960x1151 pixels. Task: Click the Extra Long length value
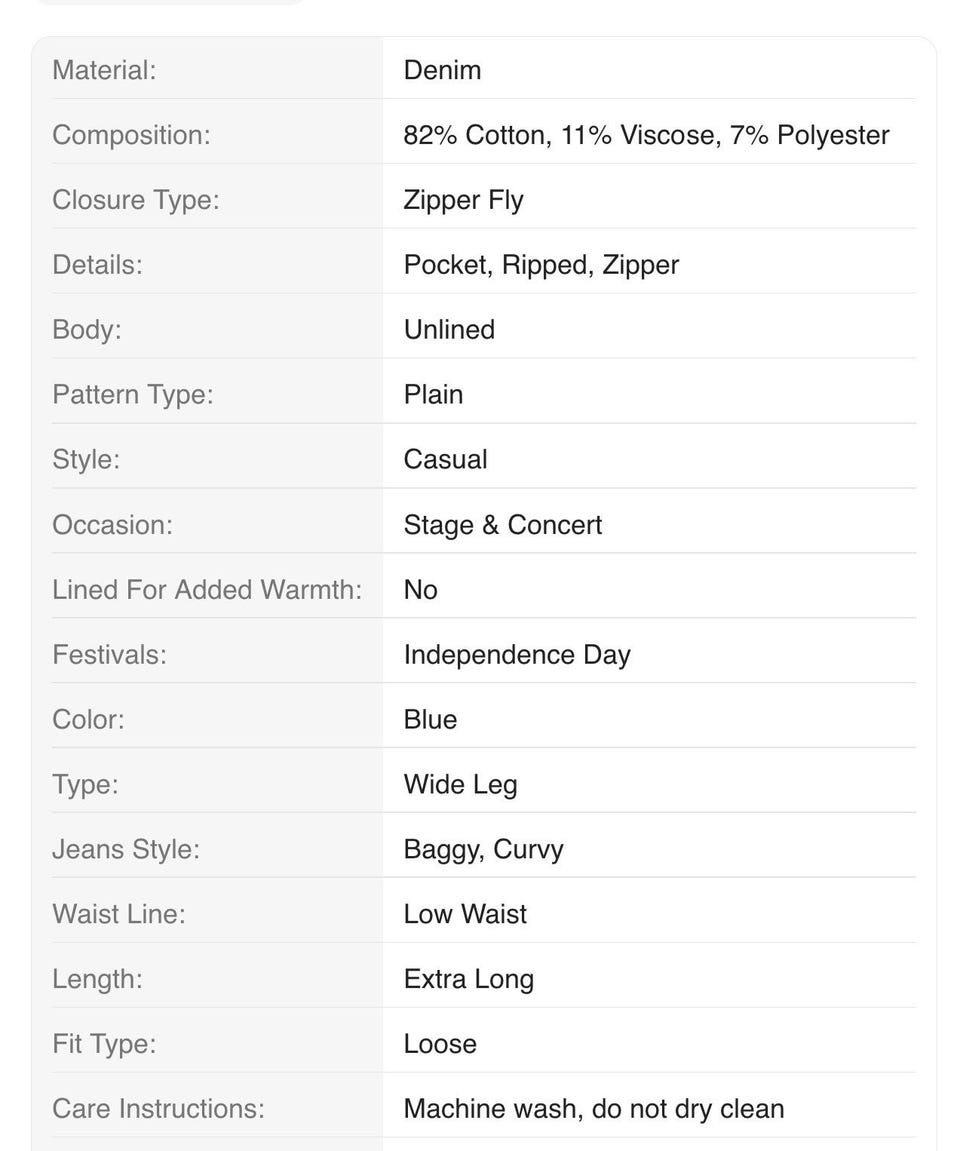click(x=469, y=979)
